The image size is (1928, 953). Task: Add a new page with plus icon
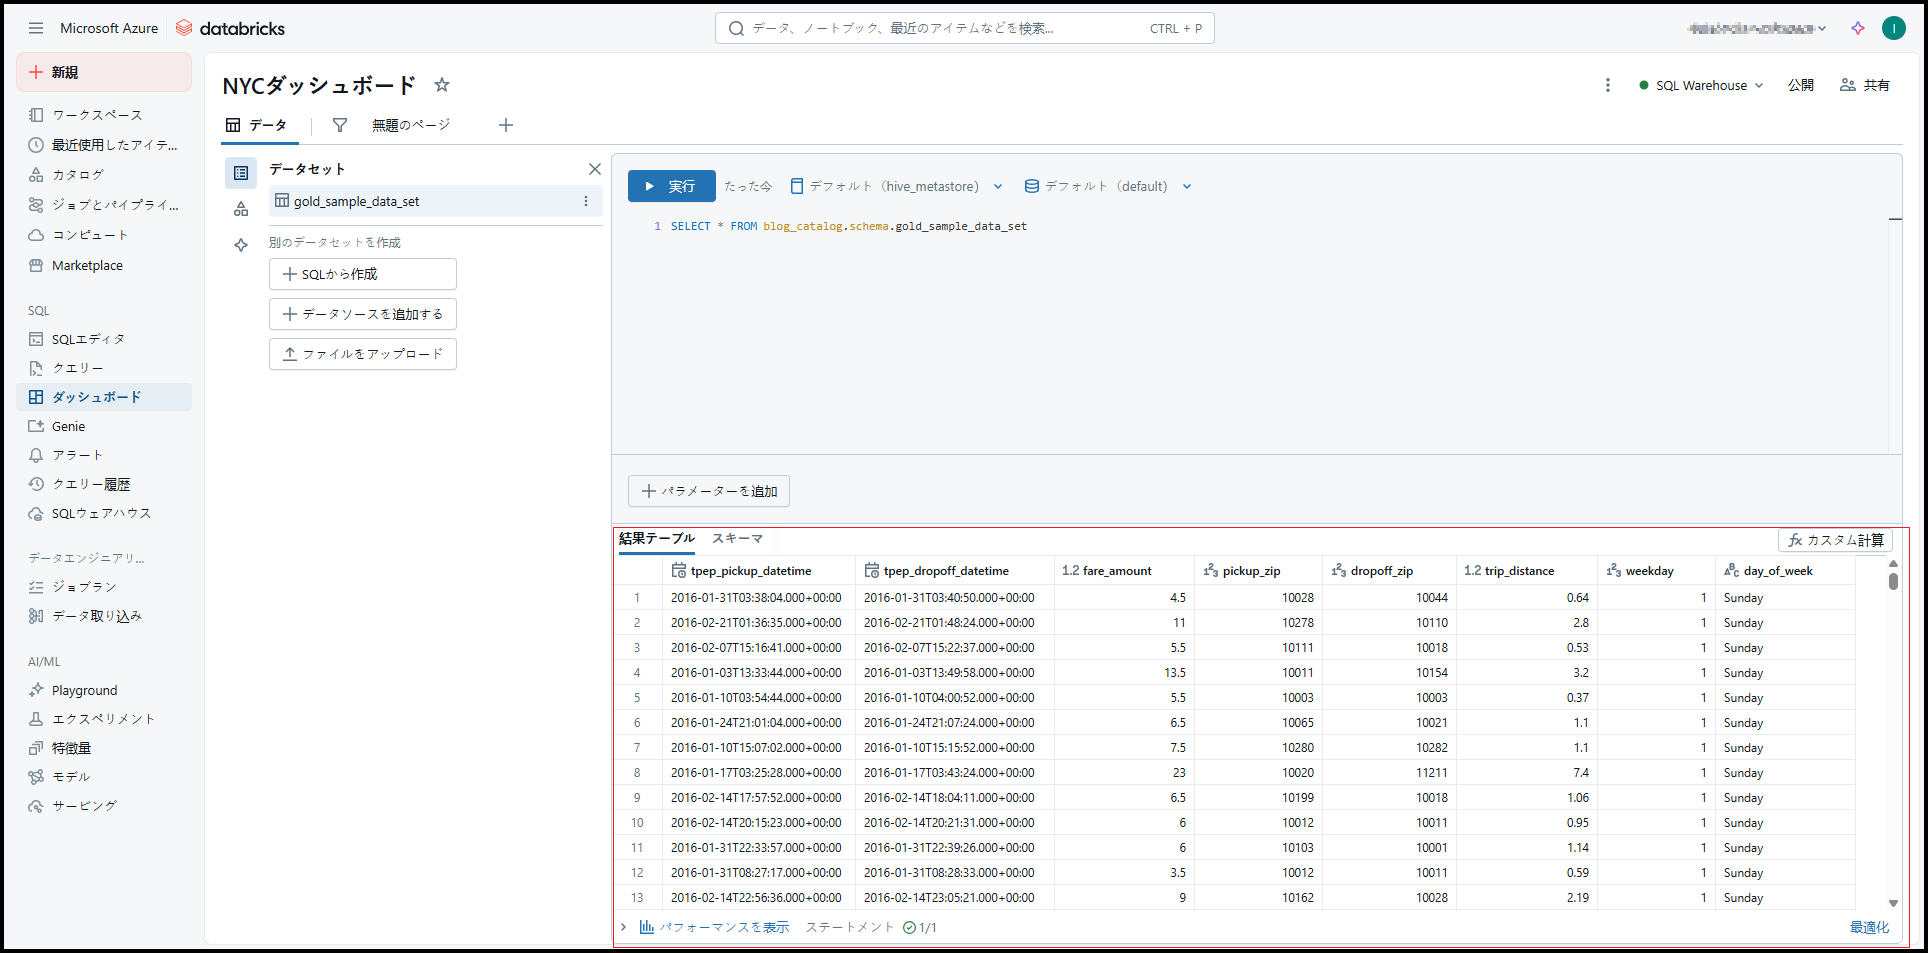coord(506,125)
